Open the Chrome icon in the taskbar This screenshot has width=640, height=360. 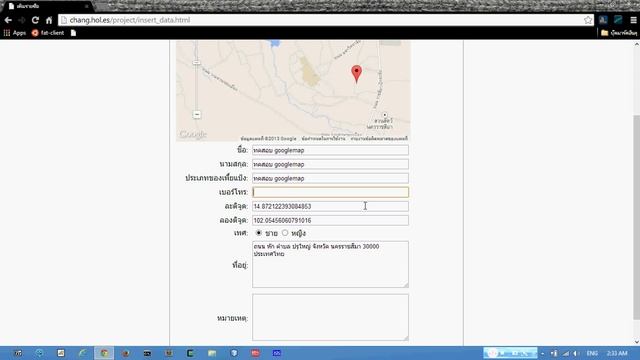tap(104, 353)
